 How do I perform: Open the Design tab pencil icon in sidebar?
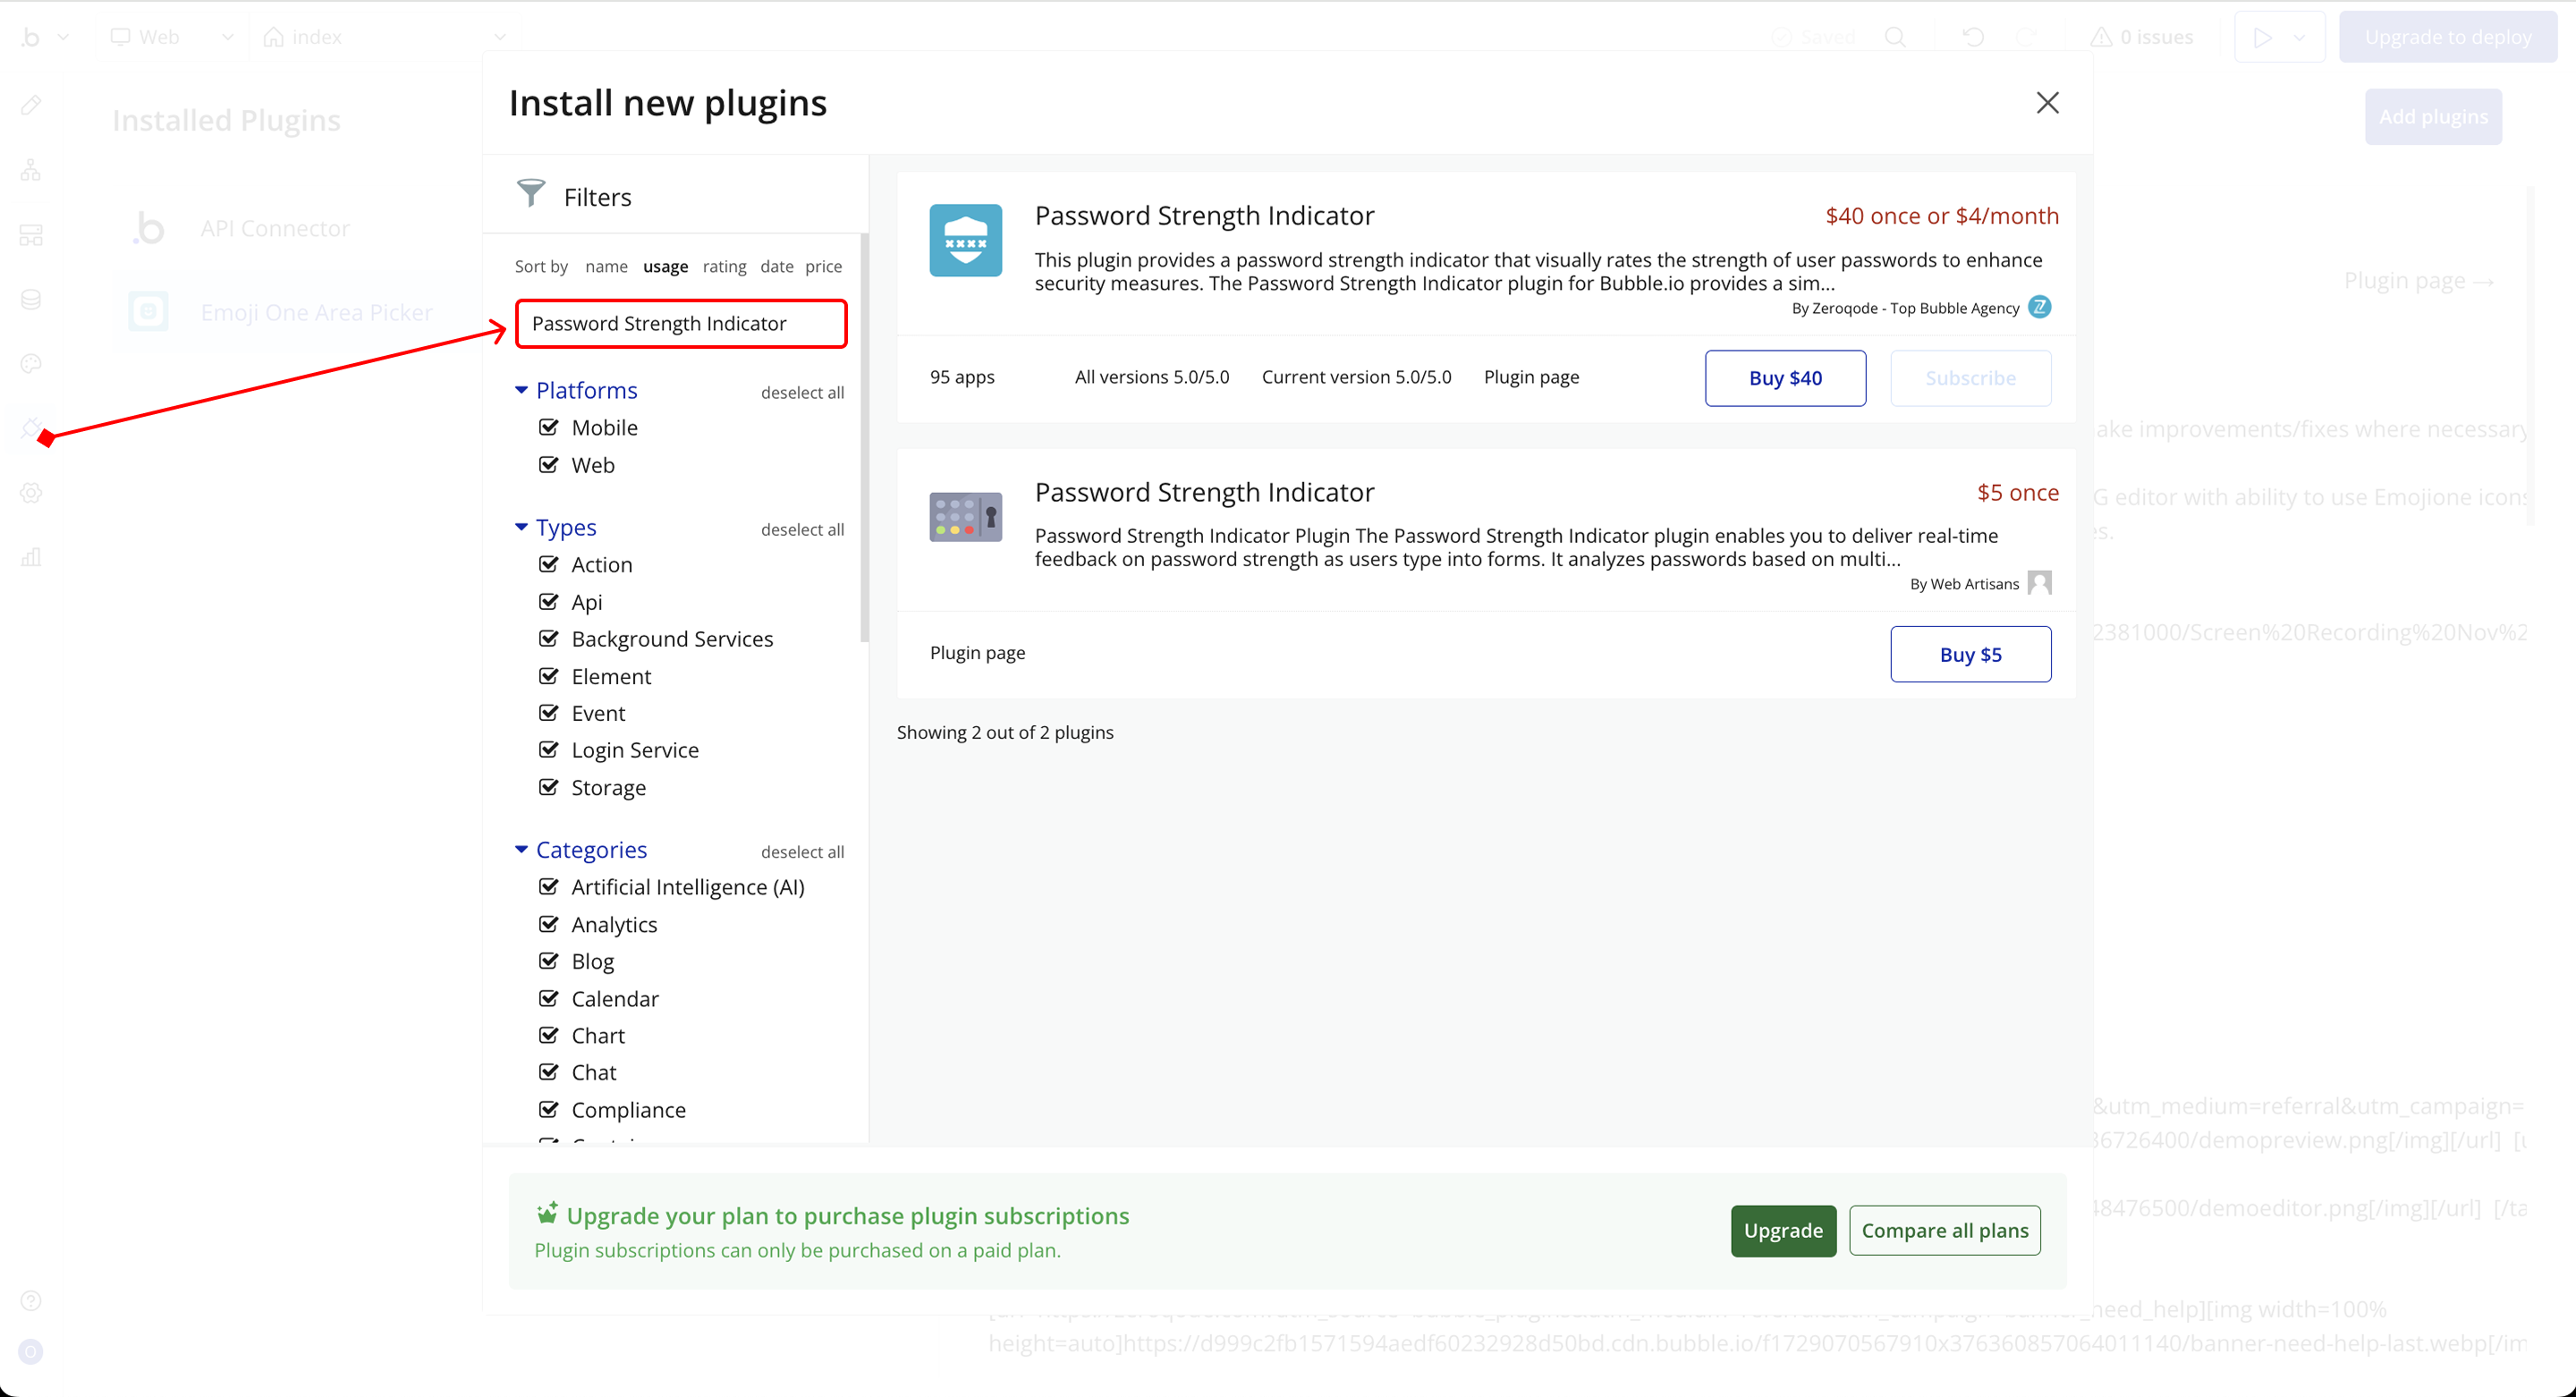pos(31,105)
